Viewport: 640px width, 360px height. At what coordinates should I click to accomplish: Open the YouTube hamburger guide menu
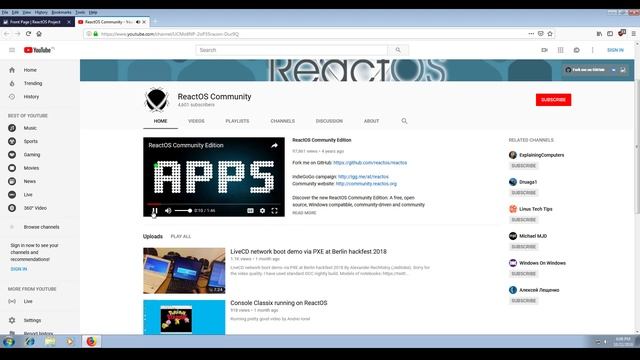coord(12,50)
